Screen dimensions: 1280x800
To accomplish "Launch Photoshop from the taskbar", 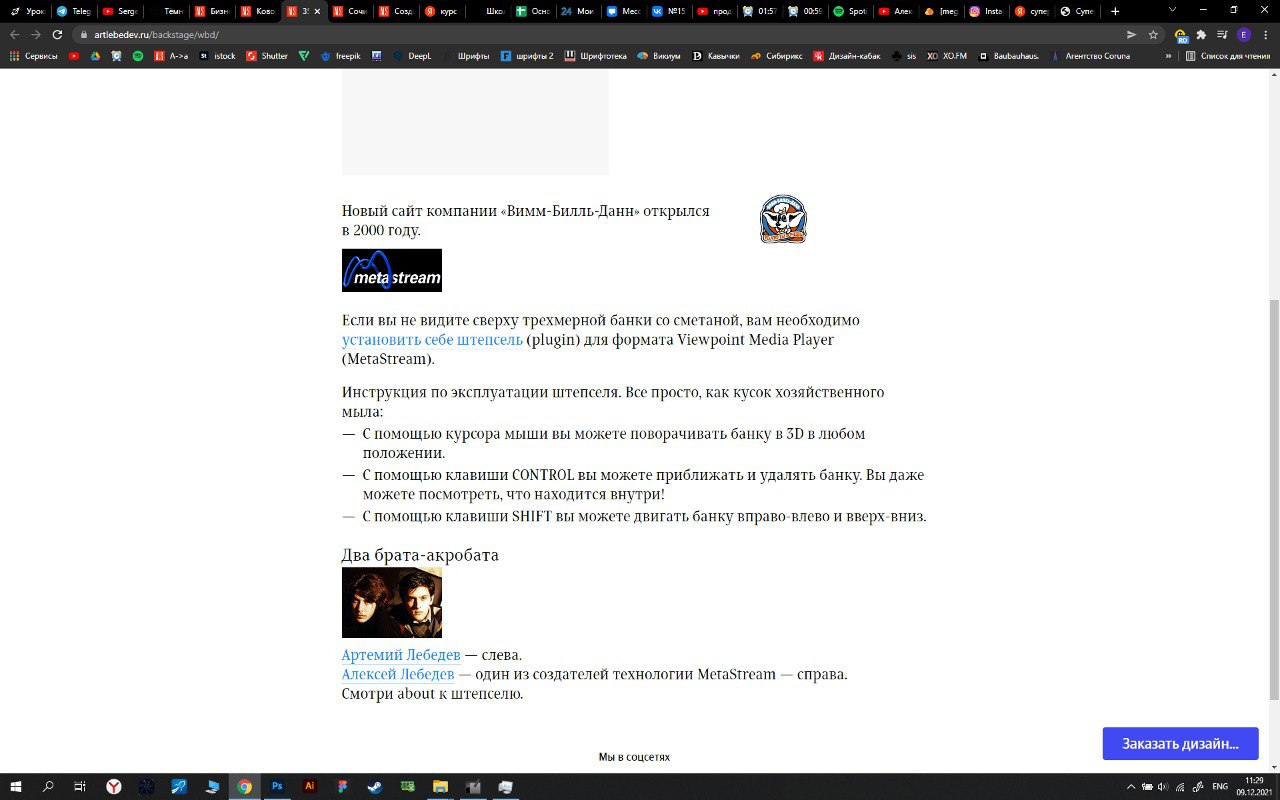I will point(277,787).
